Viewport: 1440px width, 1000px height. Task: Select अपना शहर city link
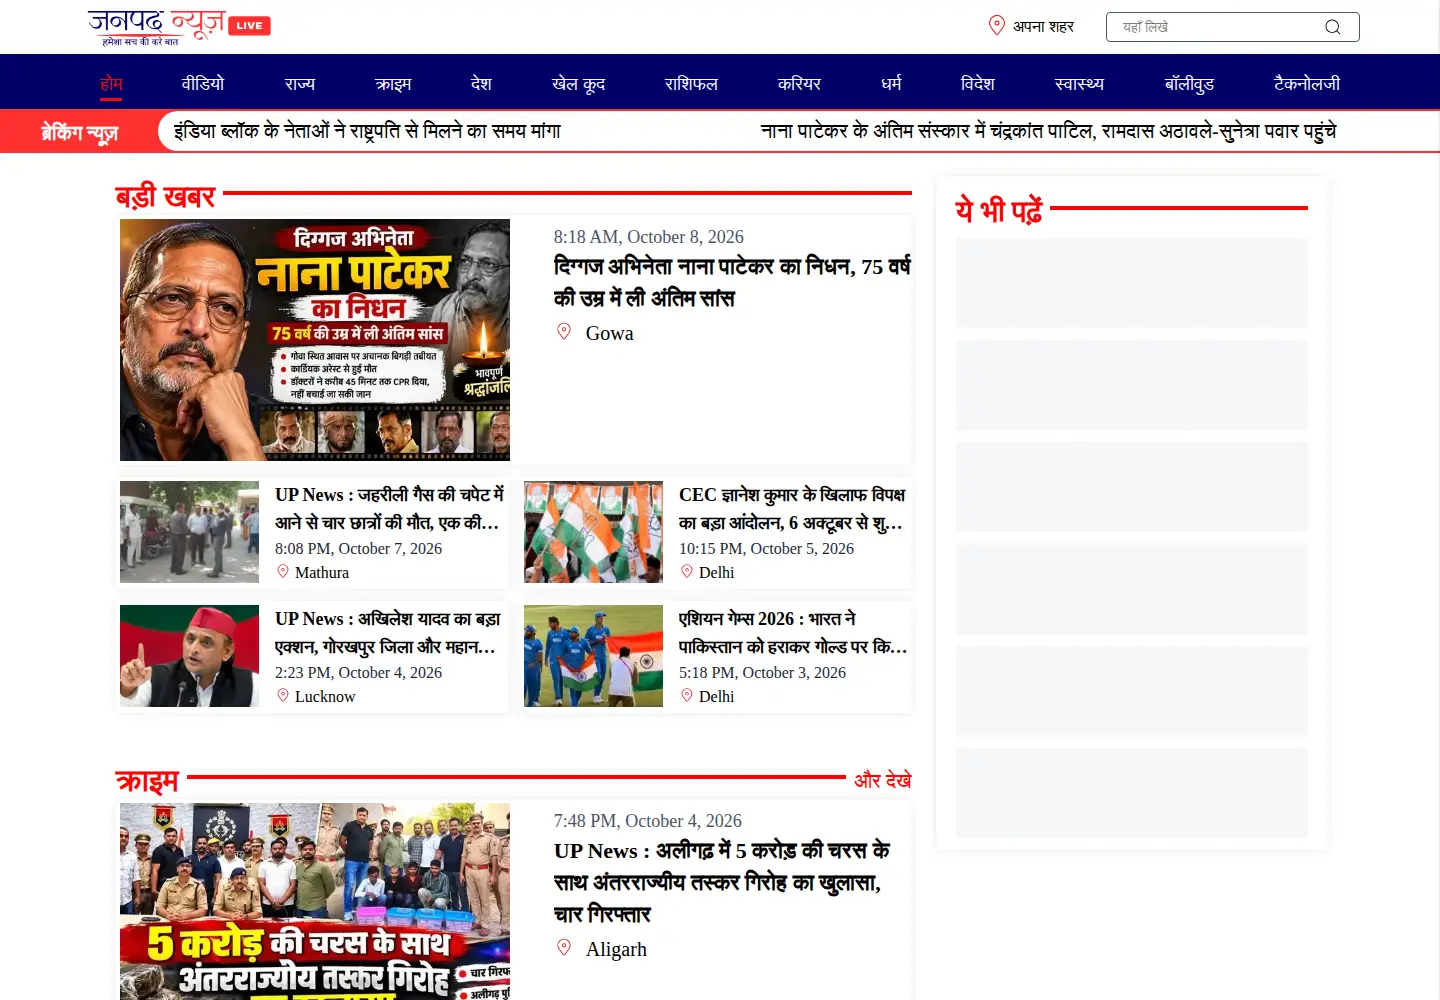click(x=1043, y=27)
